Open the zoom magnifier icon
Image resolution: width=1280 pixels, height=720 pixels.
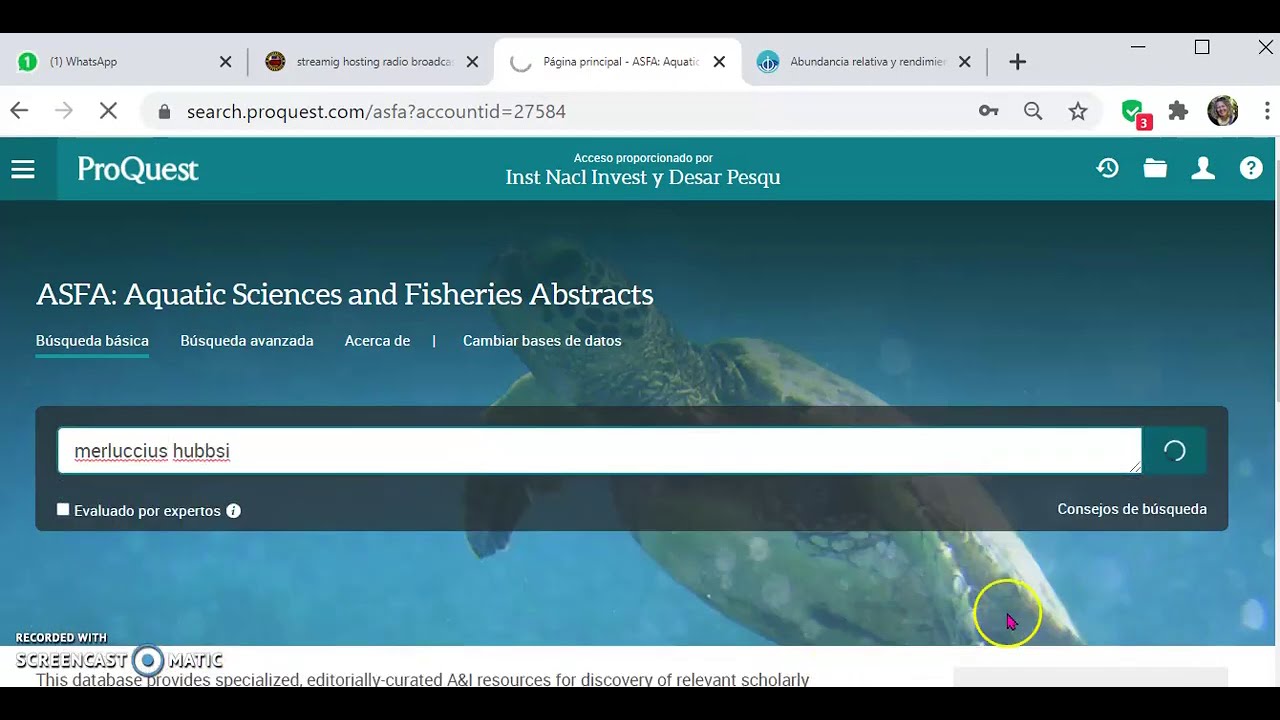(x=1033, y=111)
